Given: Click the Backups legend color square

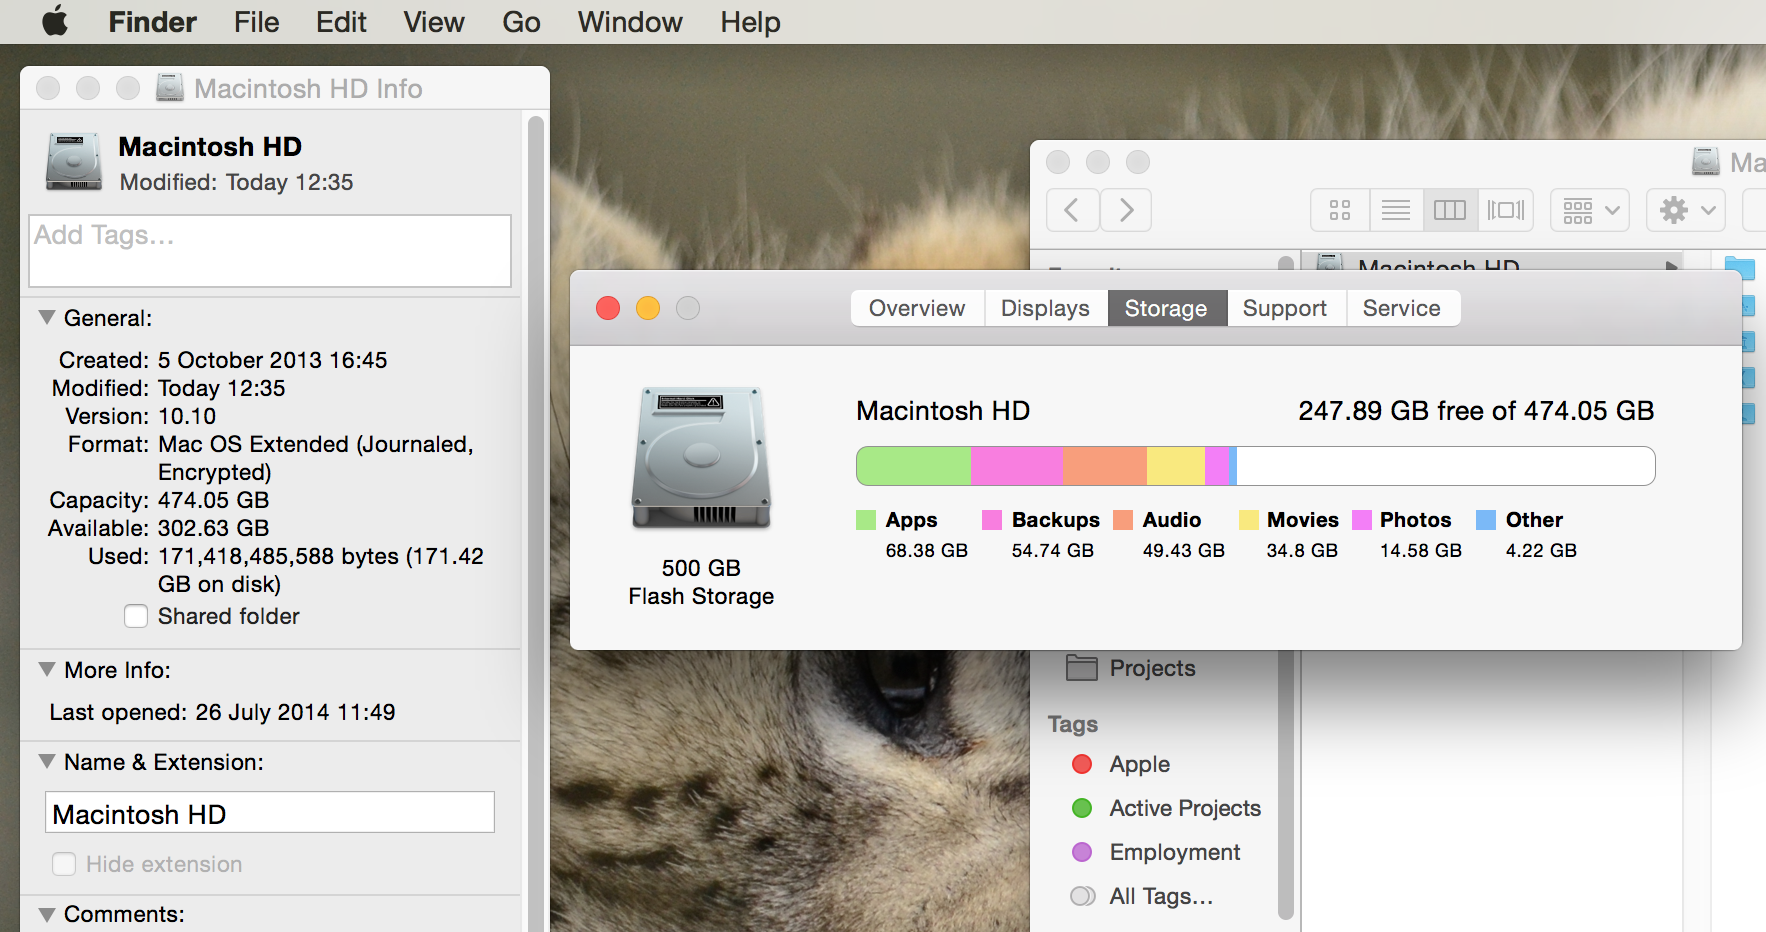Looking at the screenshot, I should [992, 520].
